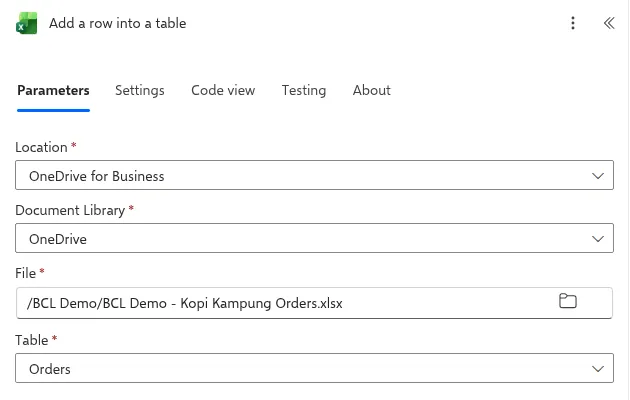Open the Testing tab

304,90
